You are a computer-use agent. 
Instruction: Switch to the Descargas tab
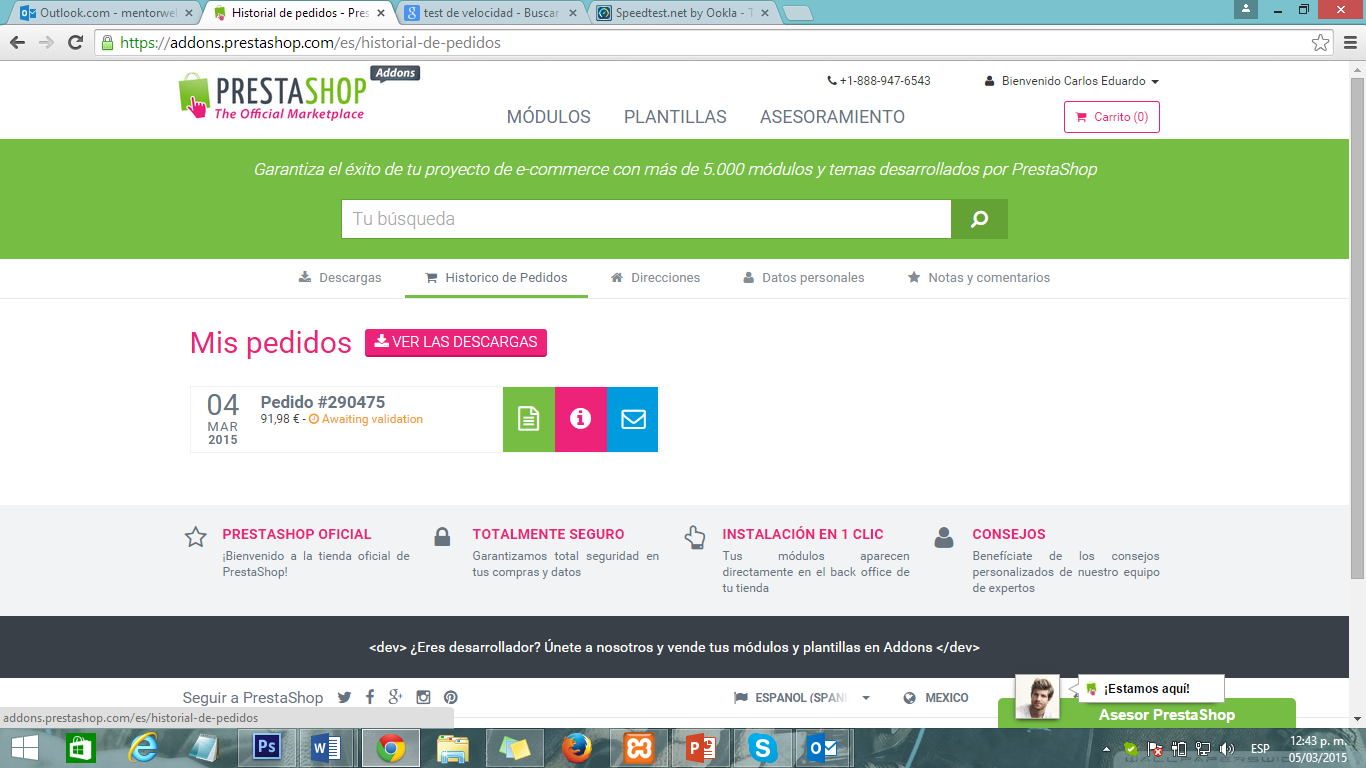pyautogui.click(x=340, y=278)
